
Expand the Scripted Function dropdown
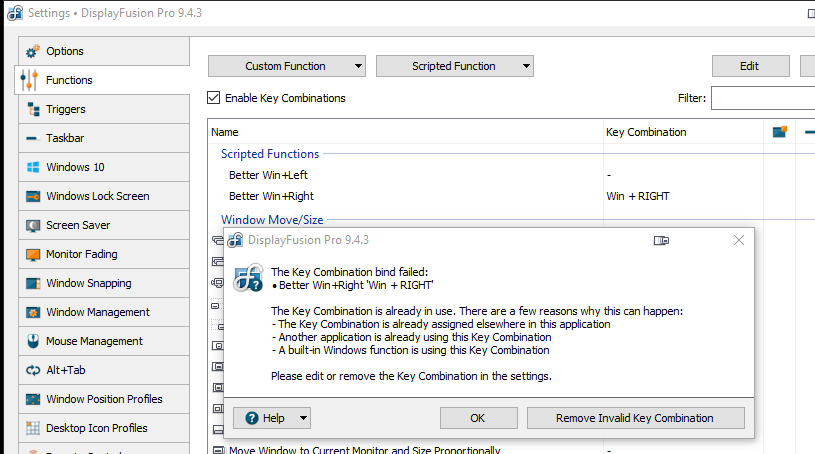pos(454,66)
